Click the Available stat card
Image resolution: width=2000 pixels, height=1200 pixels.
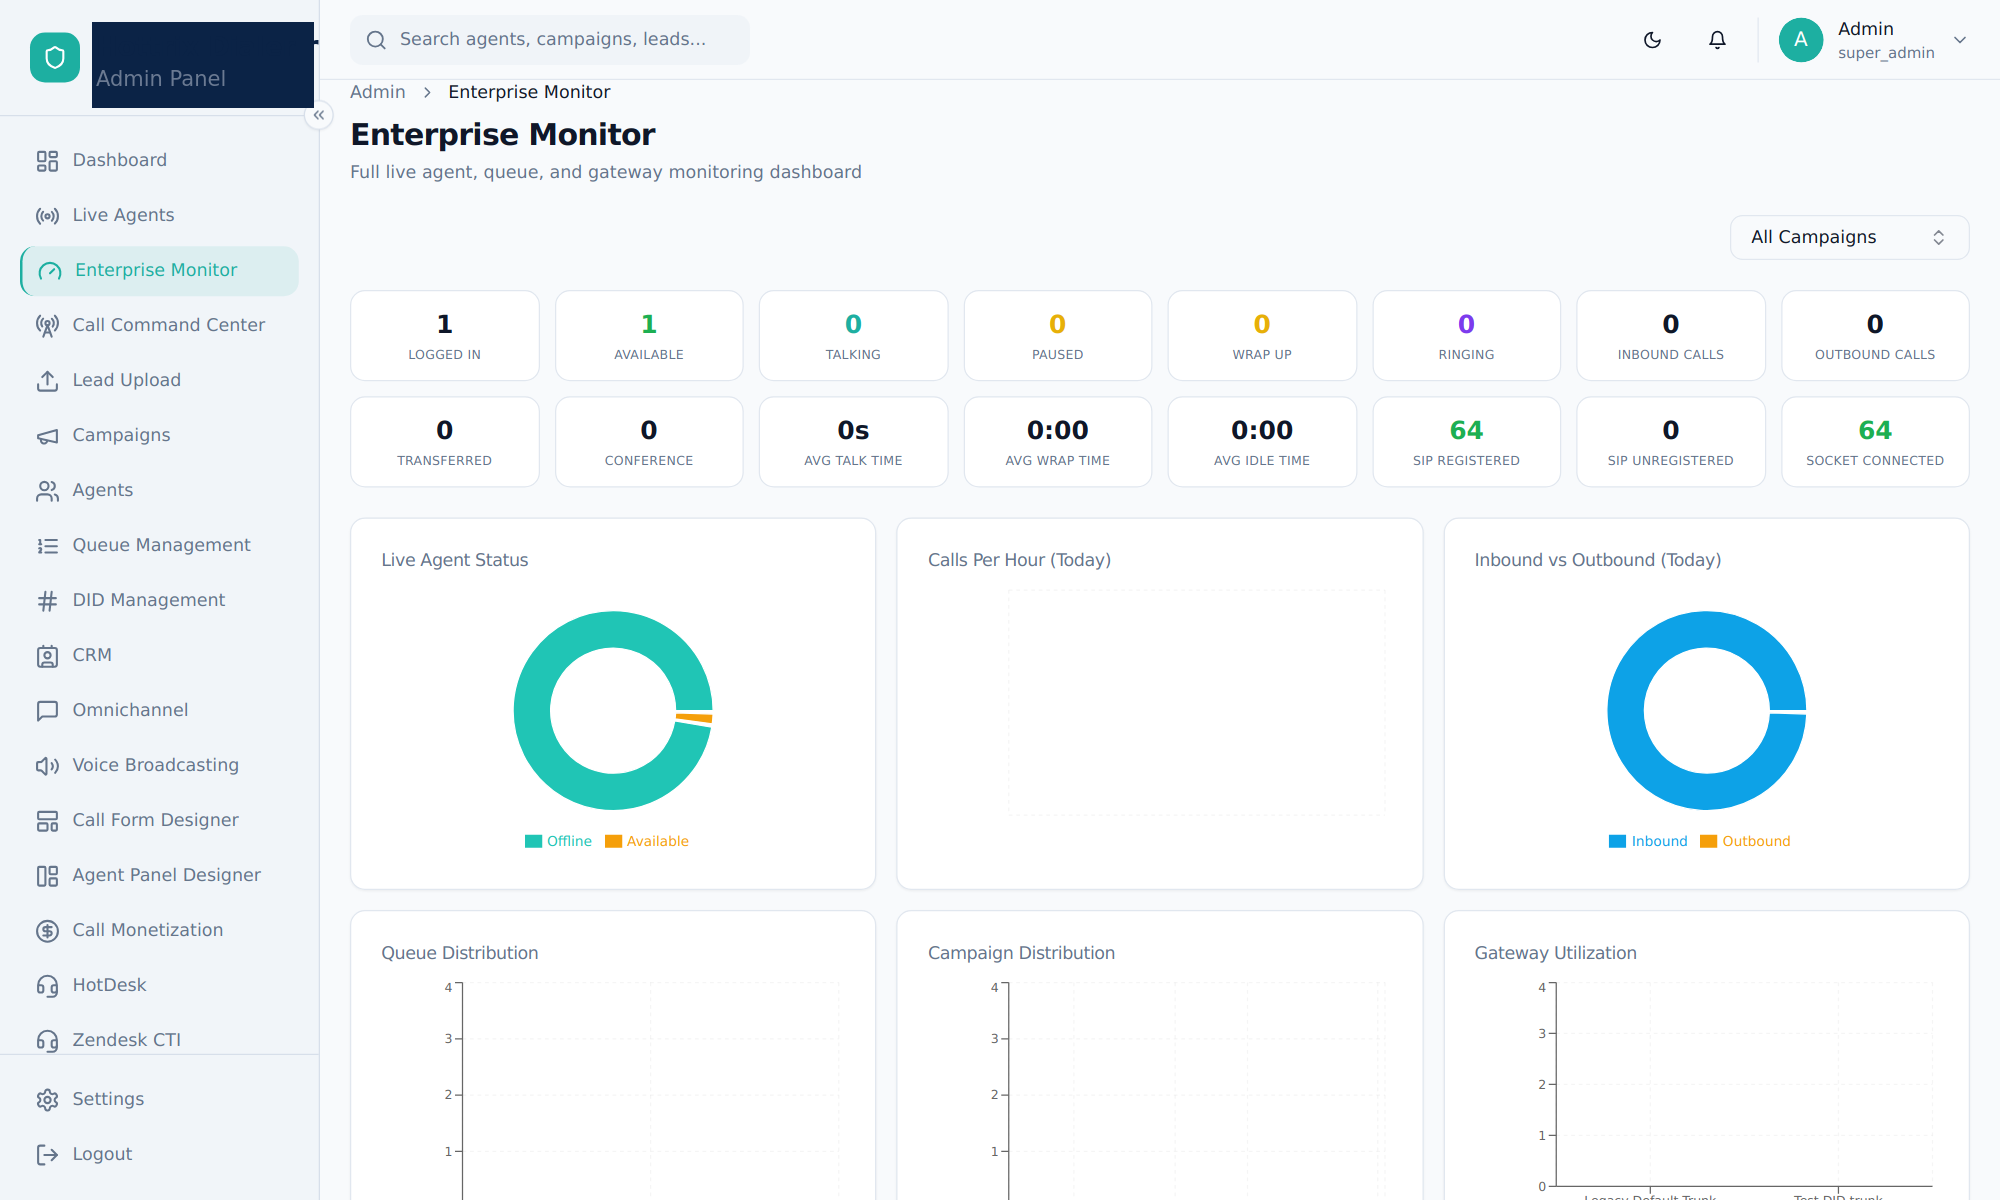649,335
